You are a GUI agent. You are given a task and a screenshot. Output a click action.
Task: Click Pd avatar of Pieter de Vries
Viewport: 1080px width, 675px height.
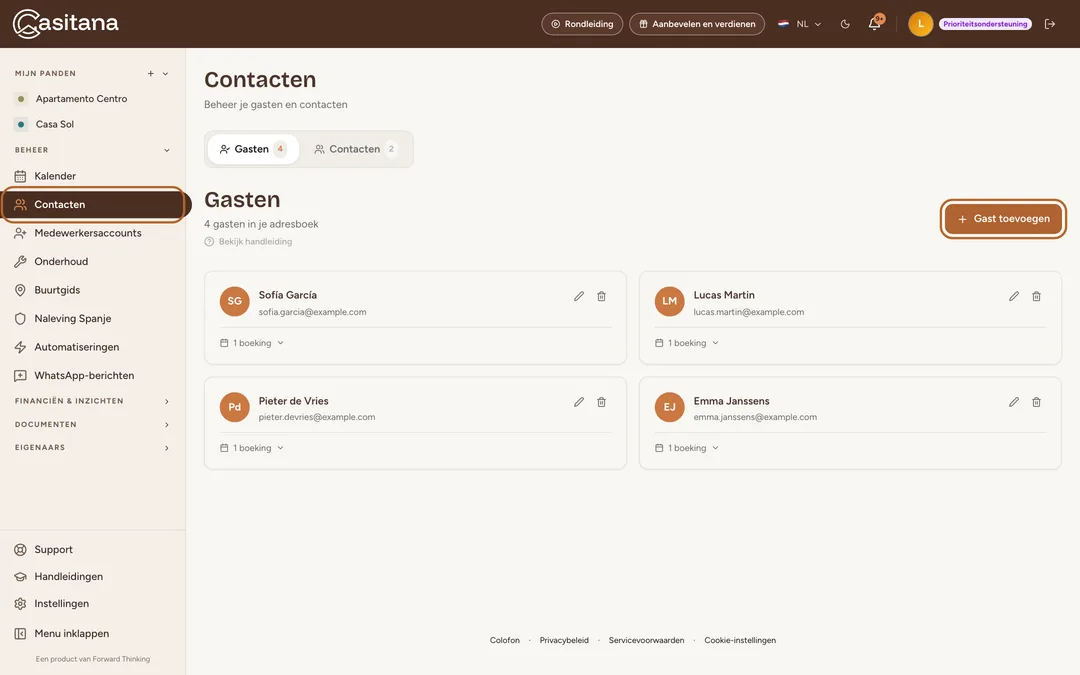click(234, 407)
